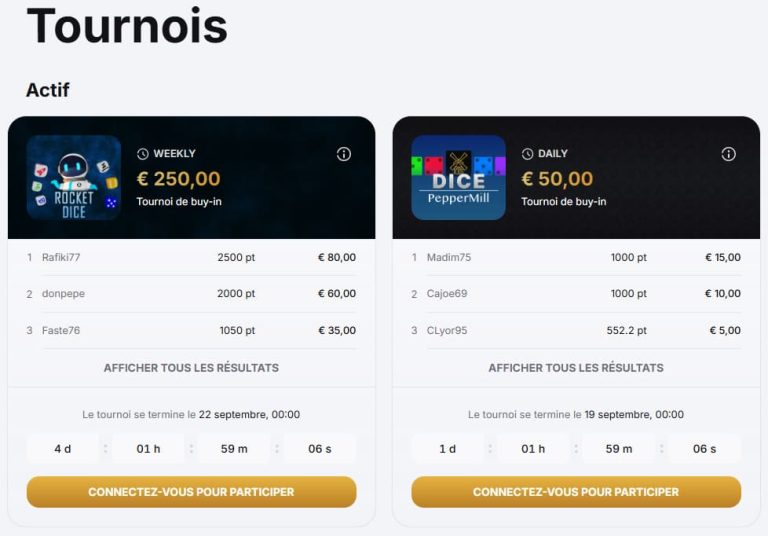Click the € 50,00 prize amount

[557, 179]
